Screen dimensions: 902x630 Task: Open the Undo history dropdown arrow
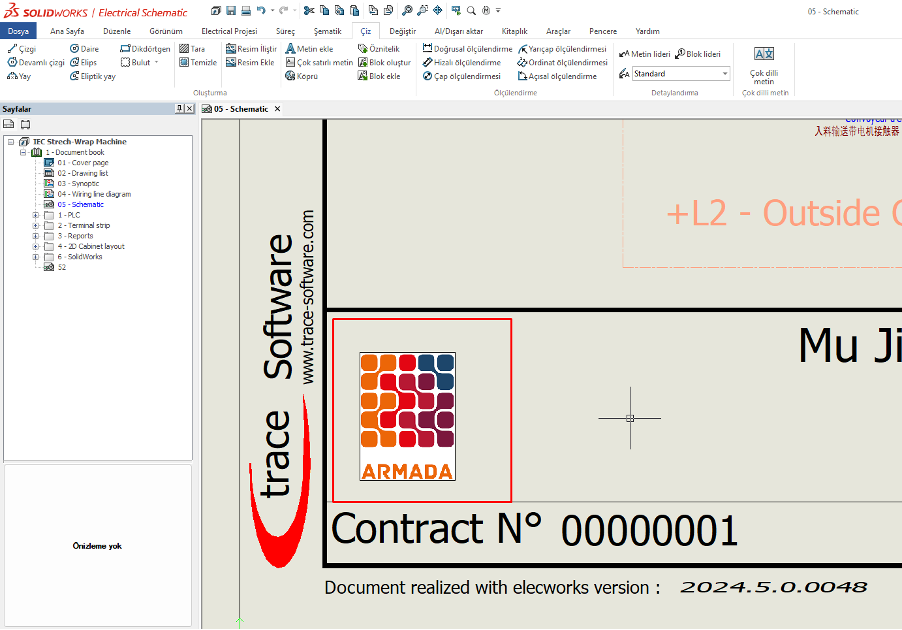tap(272, 10)
